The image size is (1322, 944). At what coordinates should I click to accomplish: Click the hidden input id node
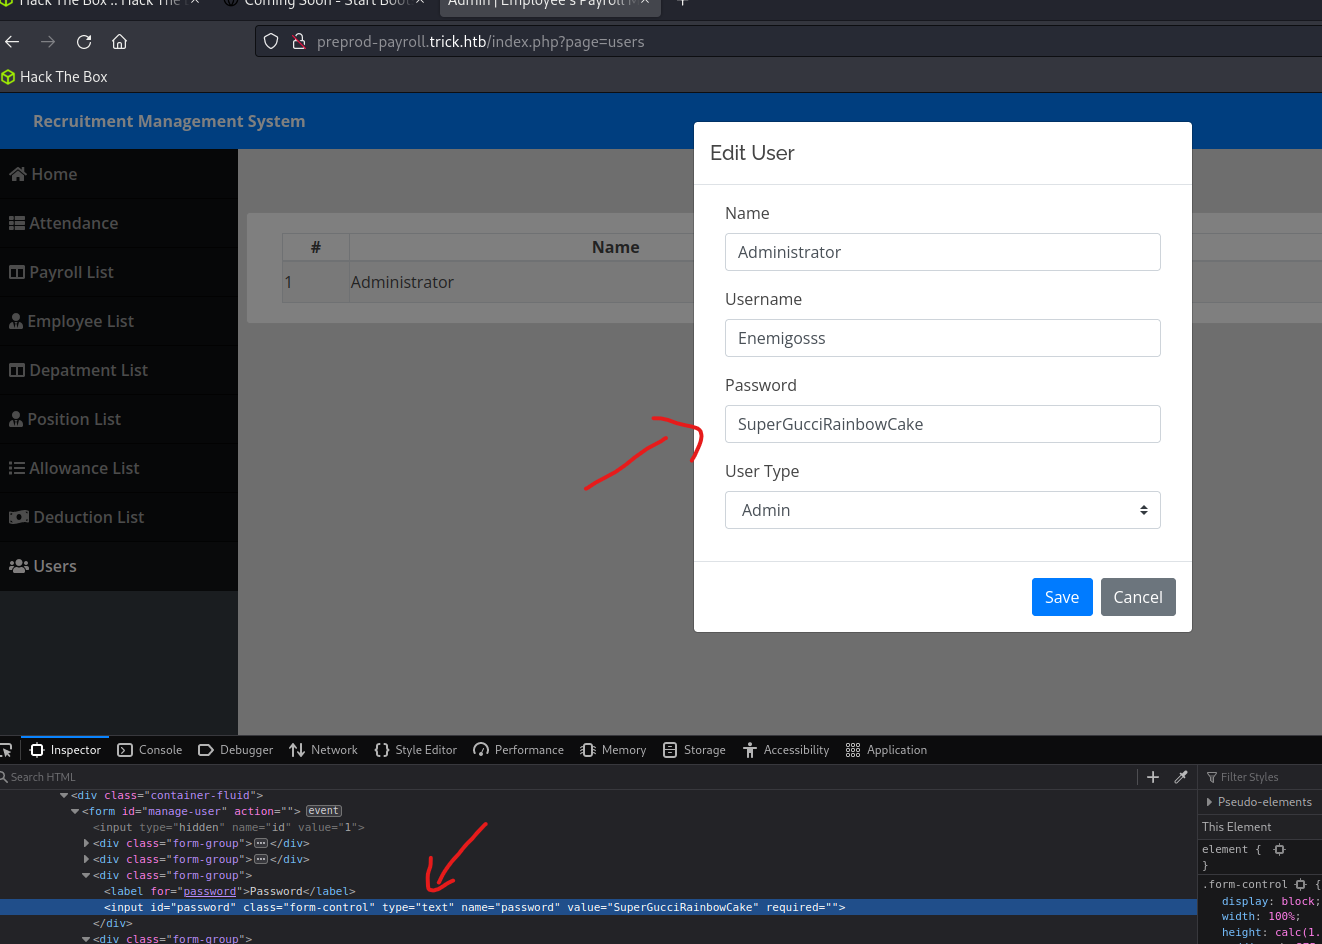click(x=229, y=828)
